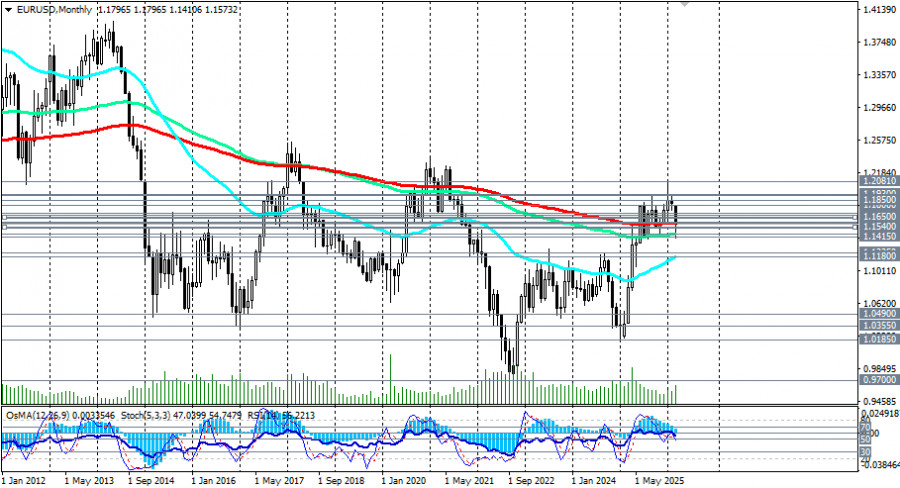The width and height of the screenshot is (900, 488).
Task: Click the 1 Jan 2020 date label
Action: [404, 481]
